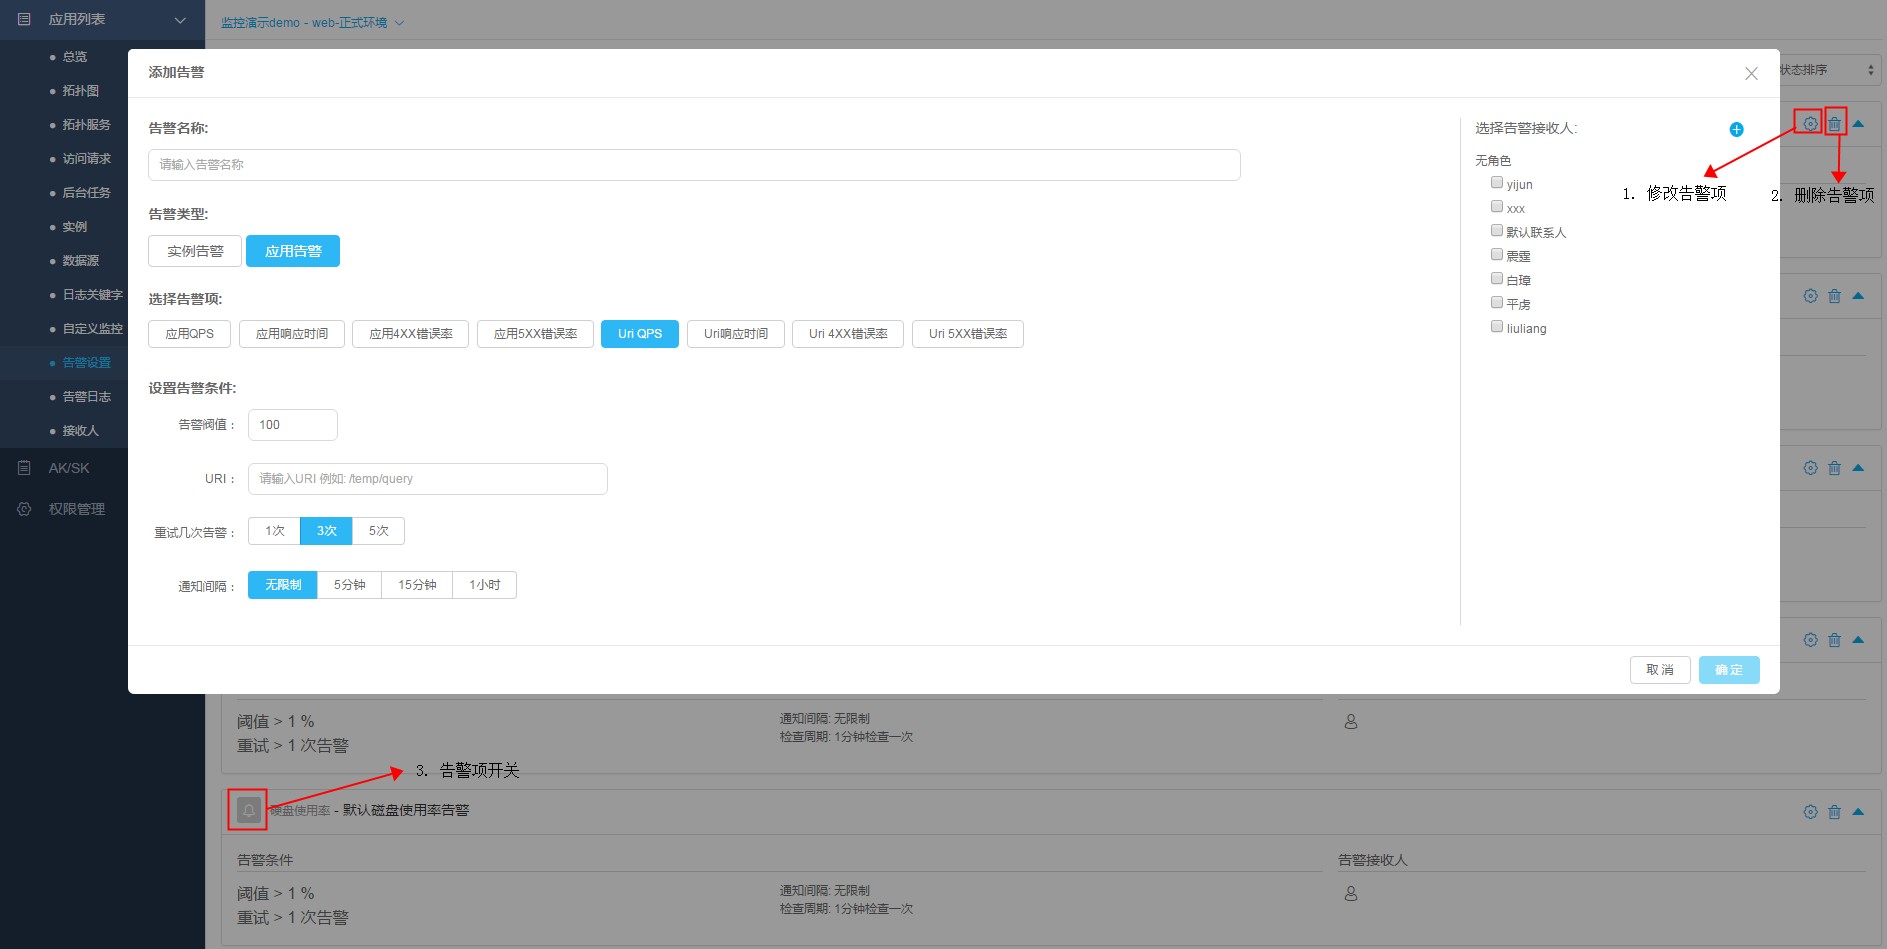Click the 应用列表 list icon in sidebar
This screenshot has width=1887, height=949.
(x=24, y=19)
